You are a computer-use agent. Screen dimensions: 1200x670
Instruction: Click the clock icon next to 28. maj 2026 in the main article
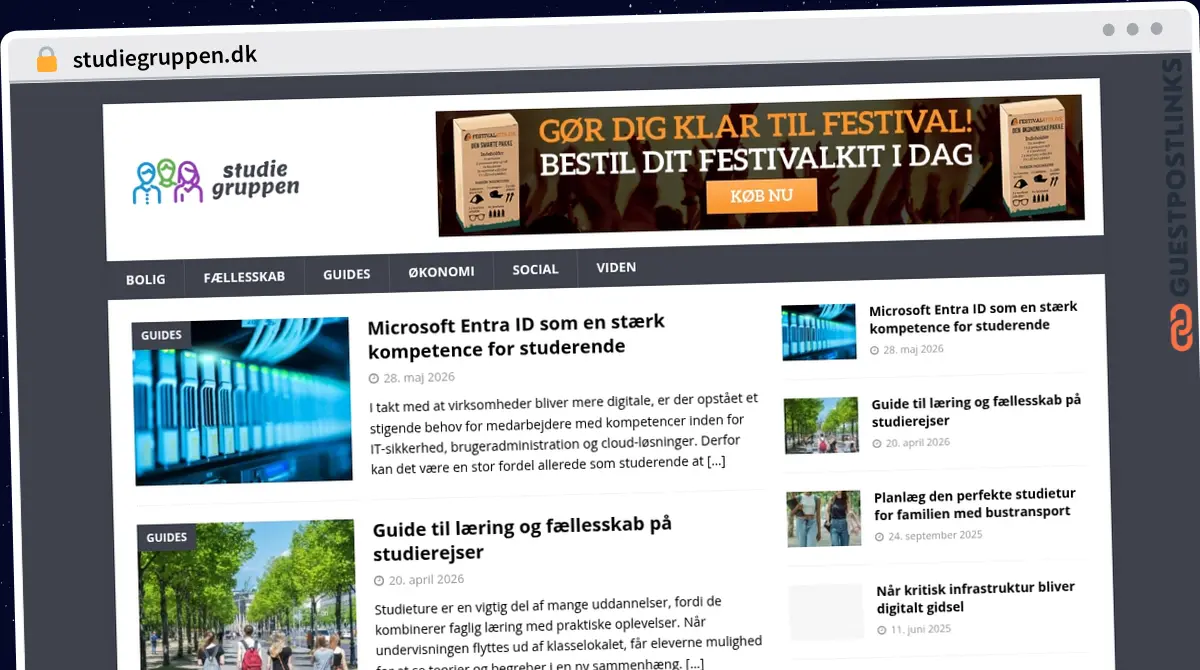374,378
